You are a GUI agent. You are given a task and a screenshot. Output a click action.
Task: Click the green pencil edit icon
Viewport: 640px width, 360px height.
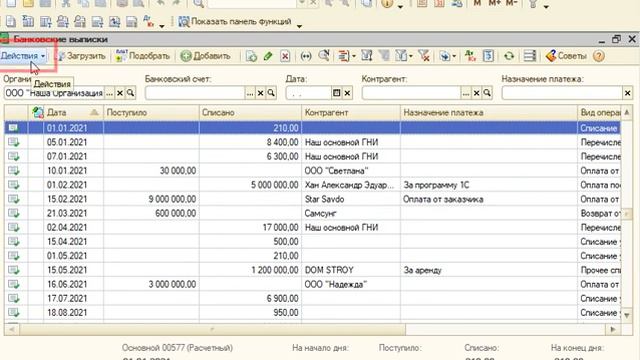point(268,56)
